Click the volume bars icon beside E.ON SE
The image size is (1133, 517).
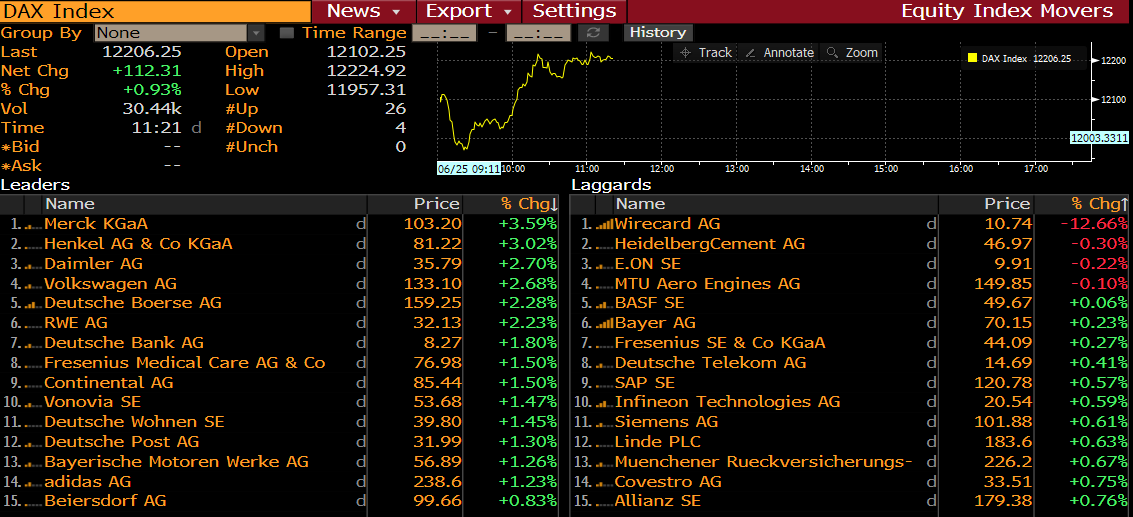[604, 264]
